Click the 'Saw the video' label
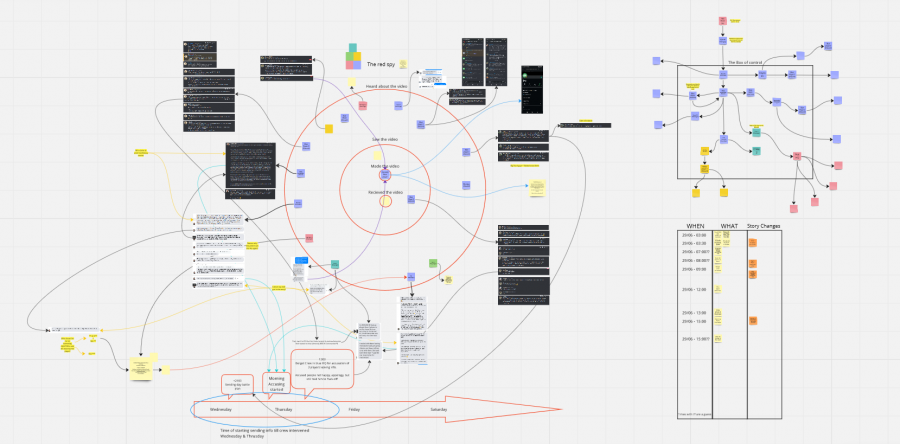Image resolution: width=900 pixels, height=444 pixels. coord(385,138)
